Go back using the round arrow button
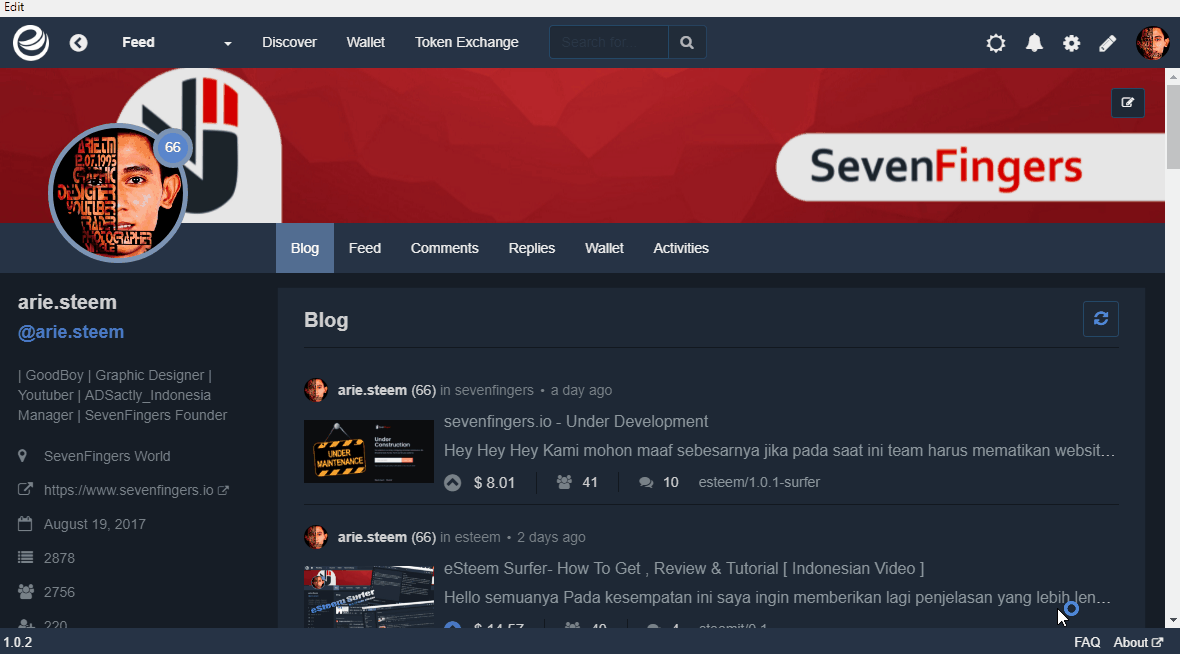This screenshot has width=1180, height=654. coord(78,43)
